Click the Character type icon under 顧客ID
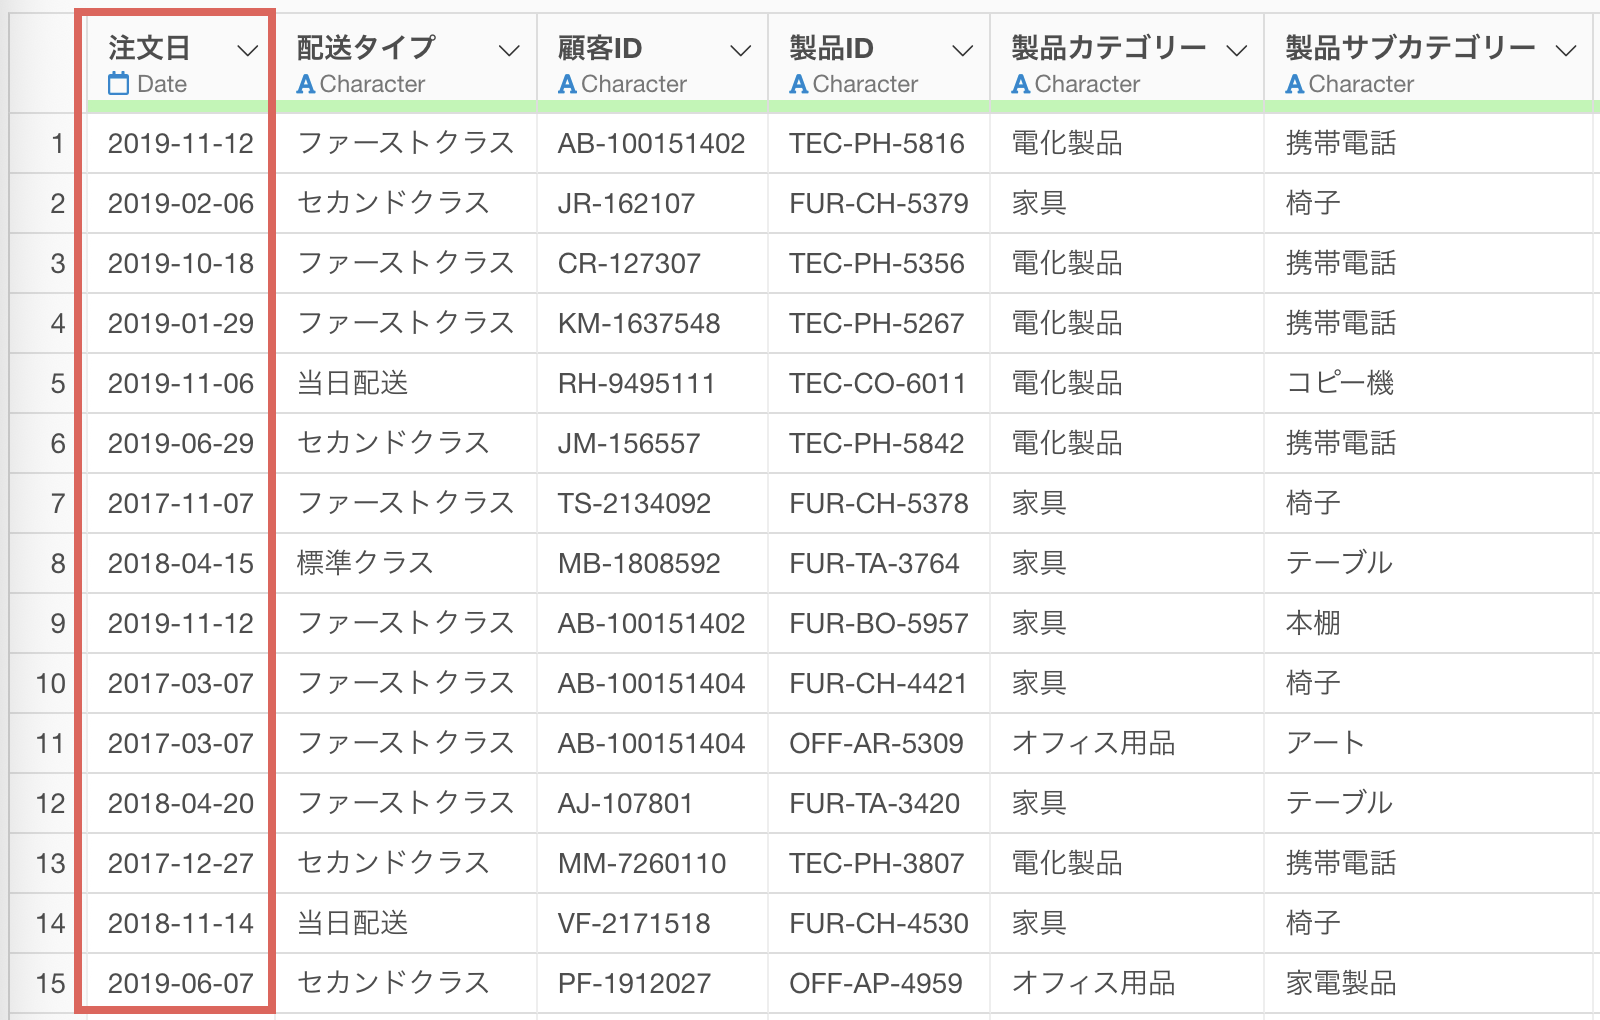 [x=567, y=84]
